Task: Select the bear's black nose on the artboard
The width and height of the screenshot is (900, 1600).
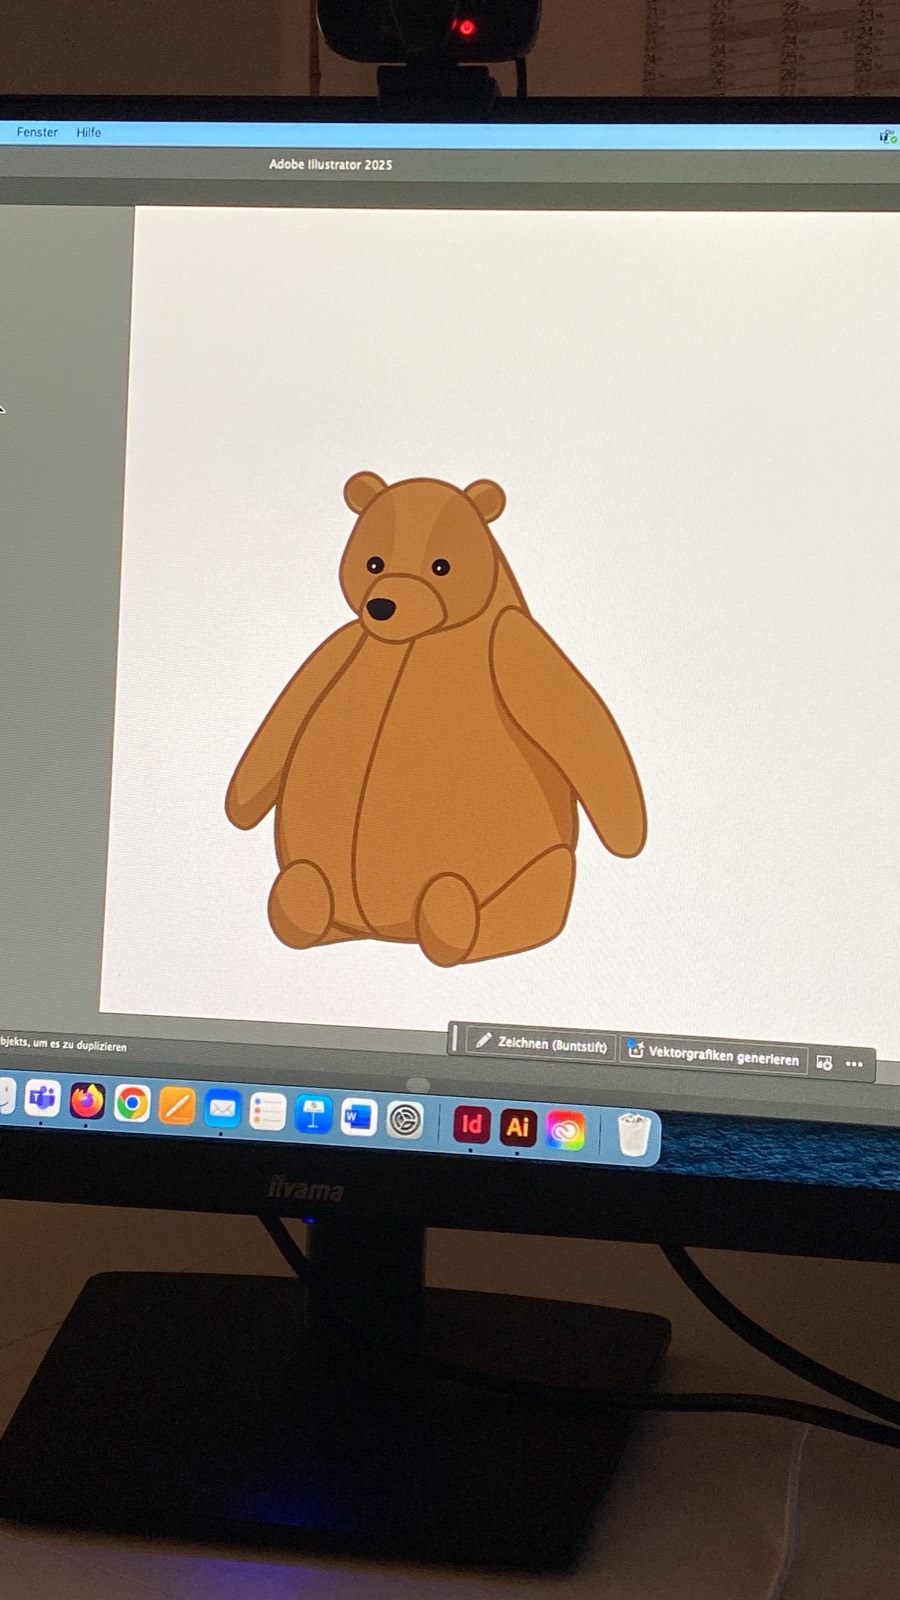Action: 381,607
